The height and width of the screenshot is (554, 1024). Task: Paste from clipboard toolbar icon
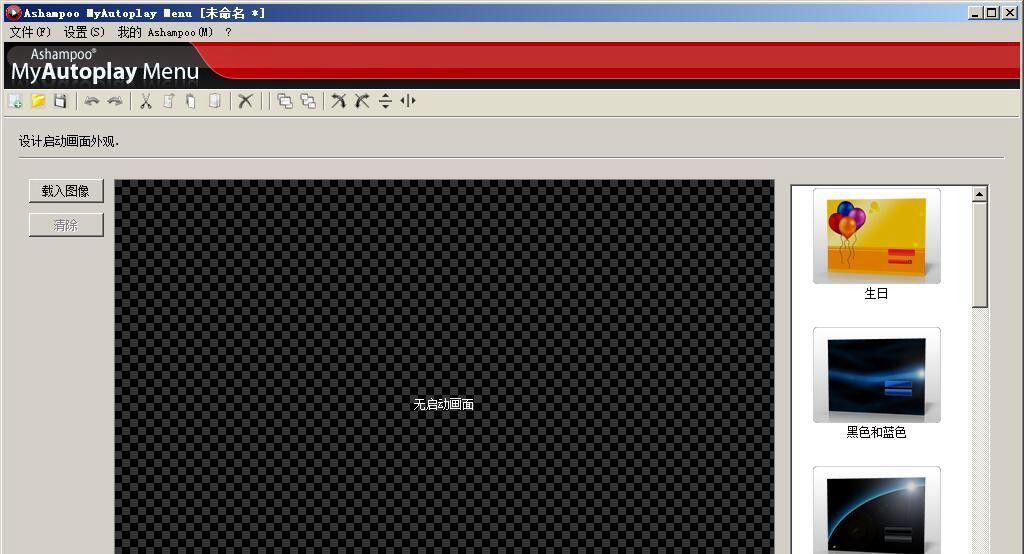pos(191,101)
